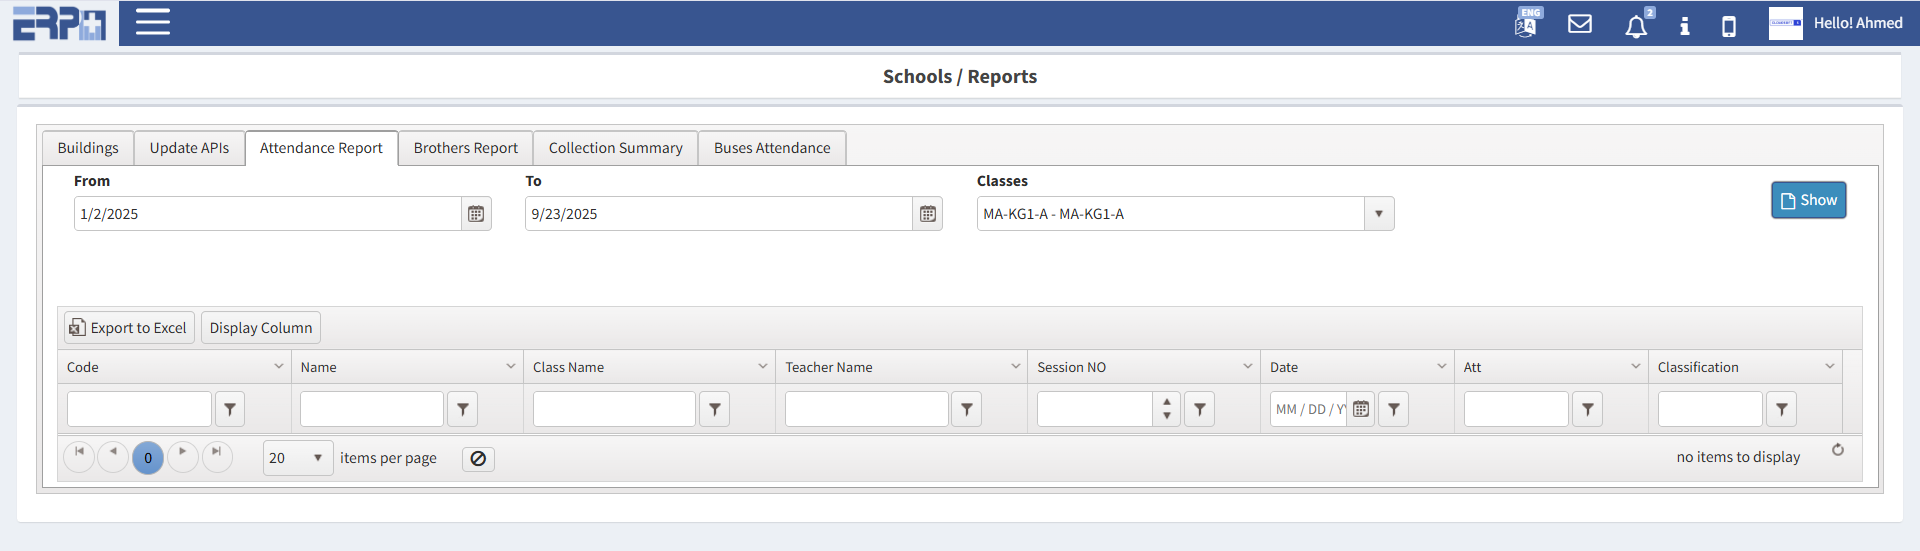1920x551 pixels.
Task: Switch to the Collection Summary tab
Action: (615, 148)
